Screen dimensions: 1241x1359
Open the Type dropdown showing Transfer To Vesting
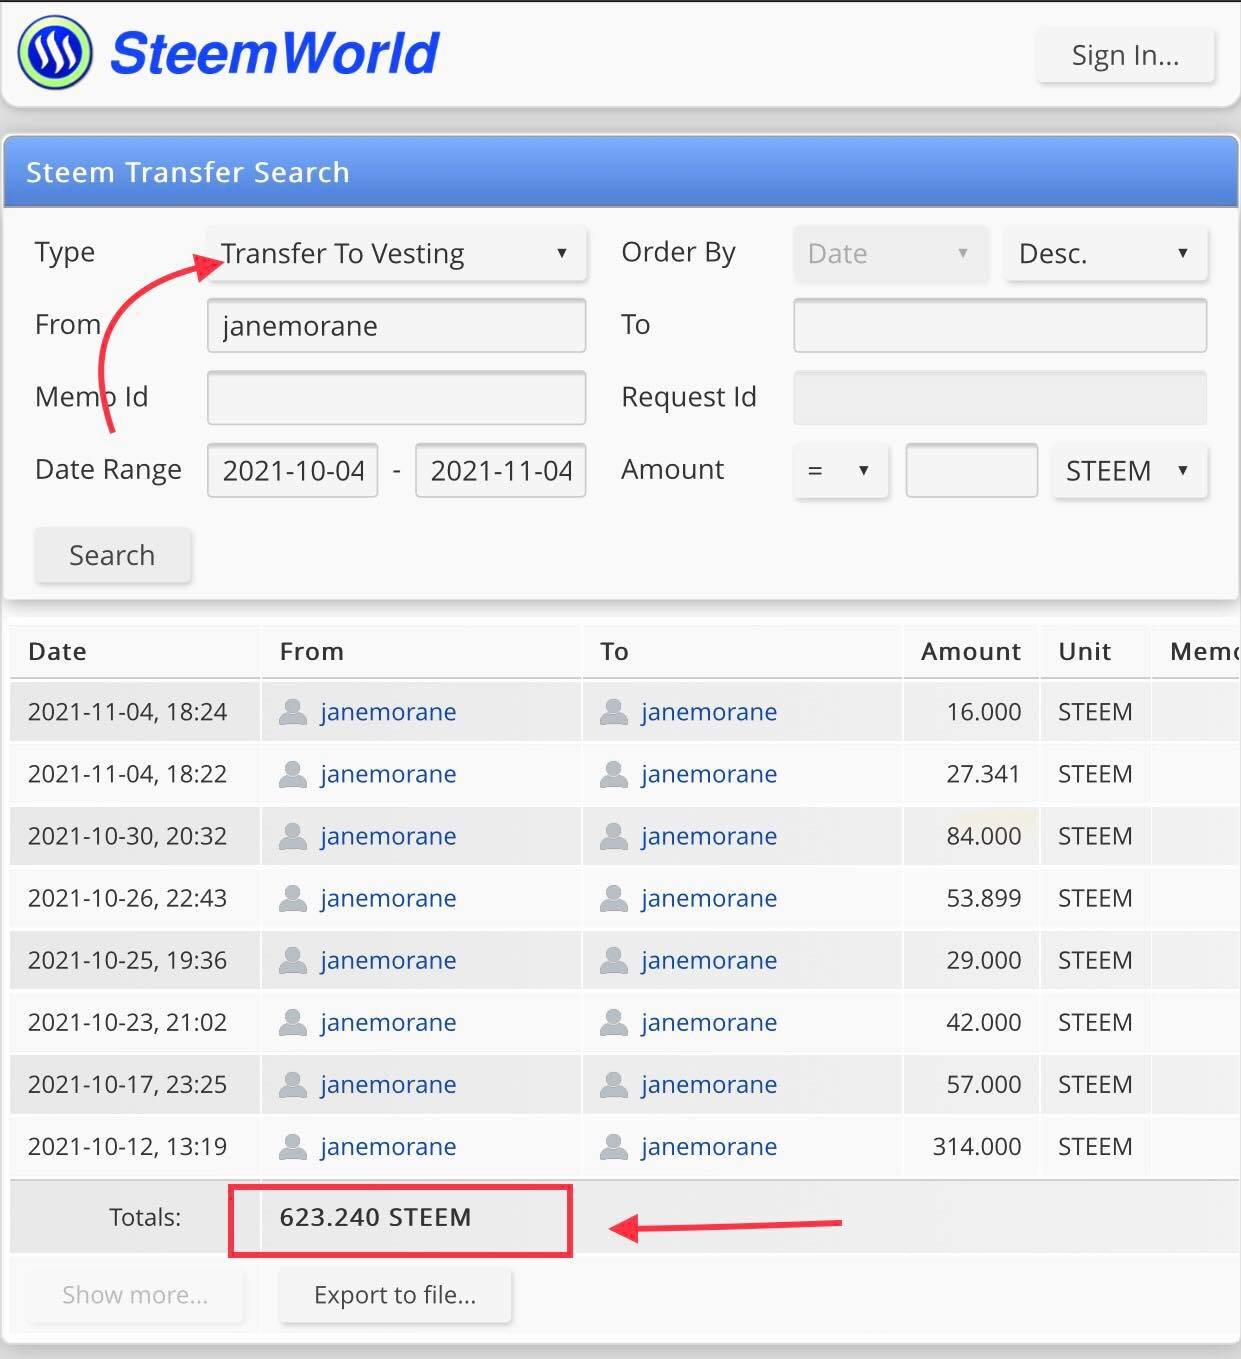click(396, 254)
